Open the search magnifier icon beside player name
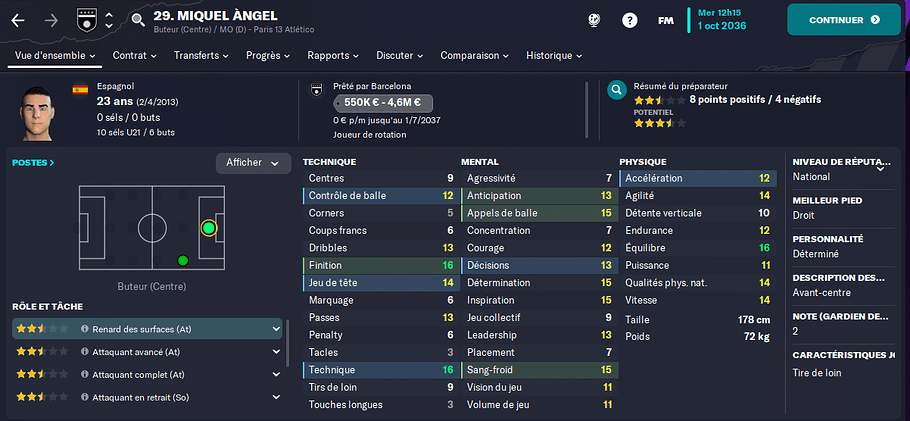This screenshot has height=421, width=910. coord(138,21)
